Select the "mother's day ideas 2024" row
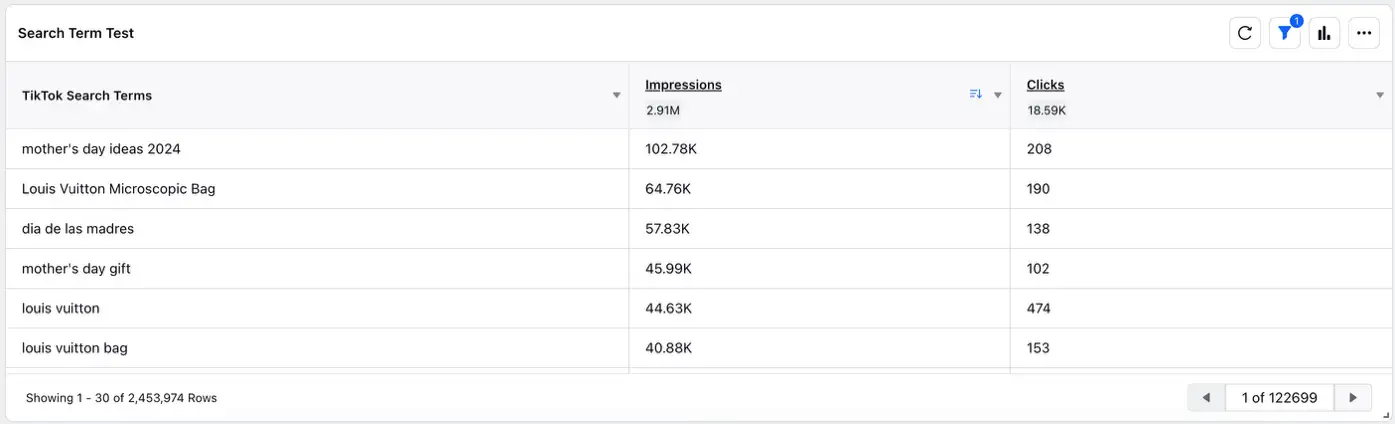This screenshot has width=1395, height=424. 101,149
